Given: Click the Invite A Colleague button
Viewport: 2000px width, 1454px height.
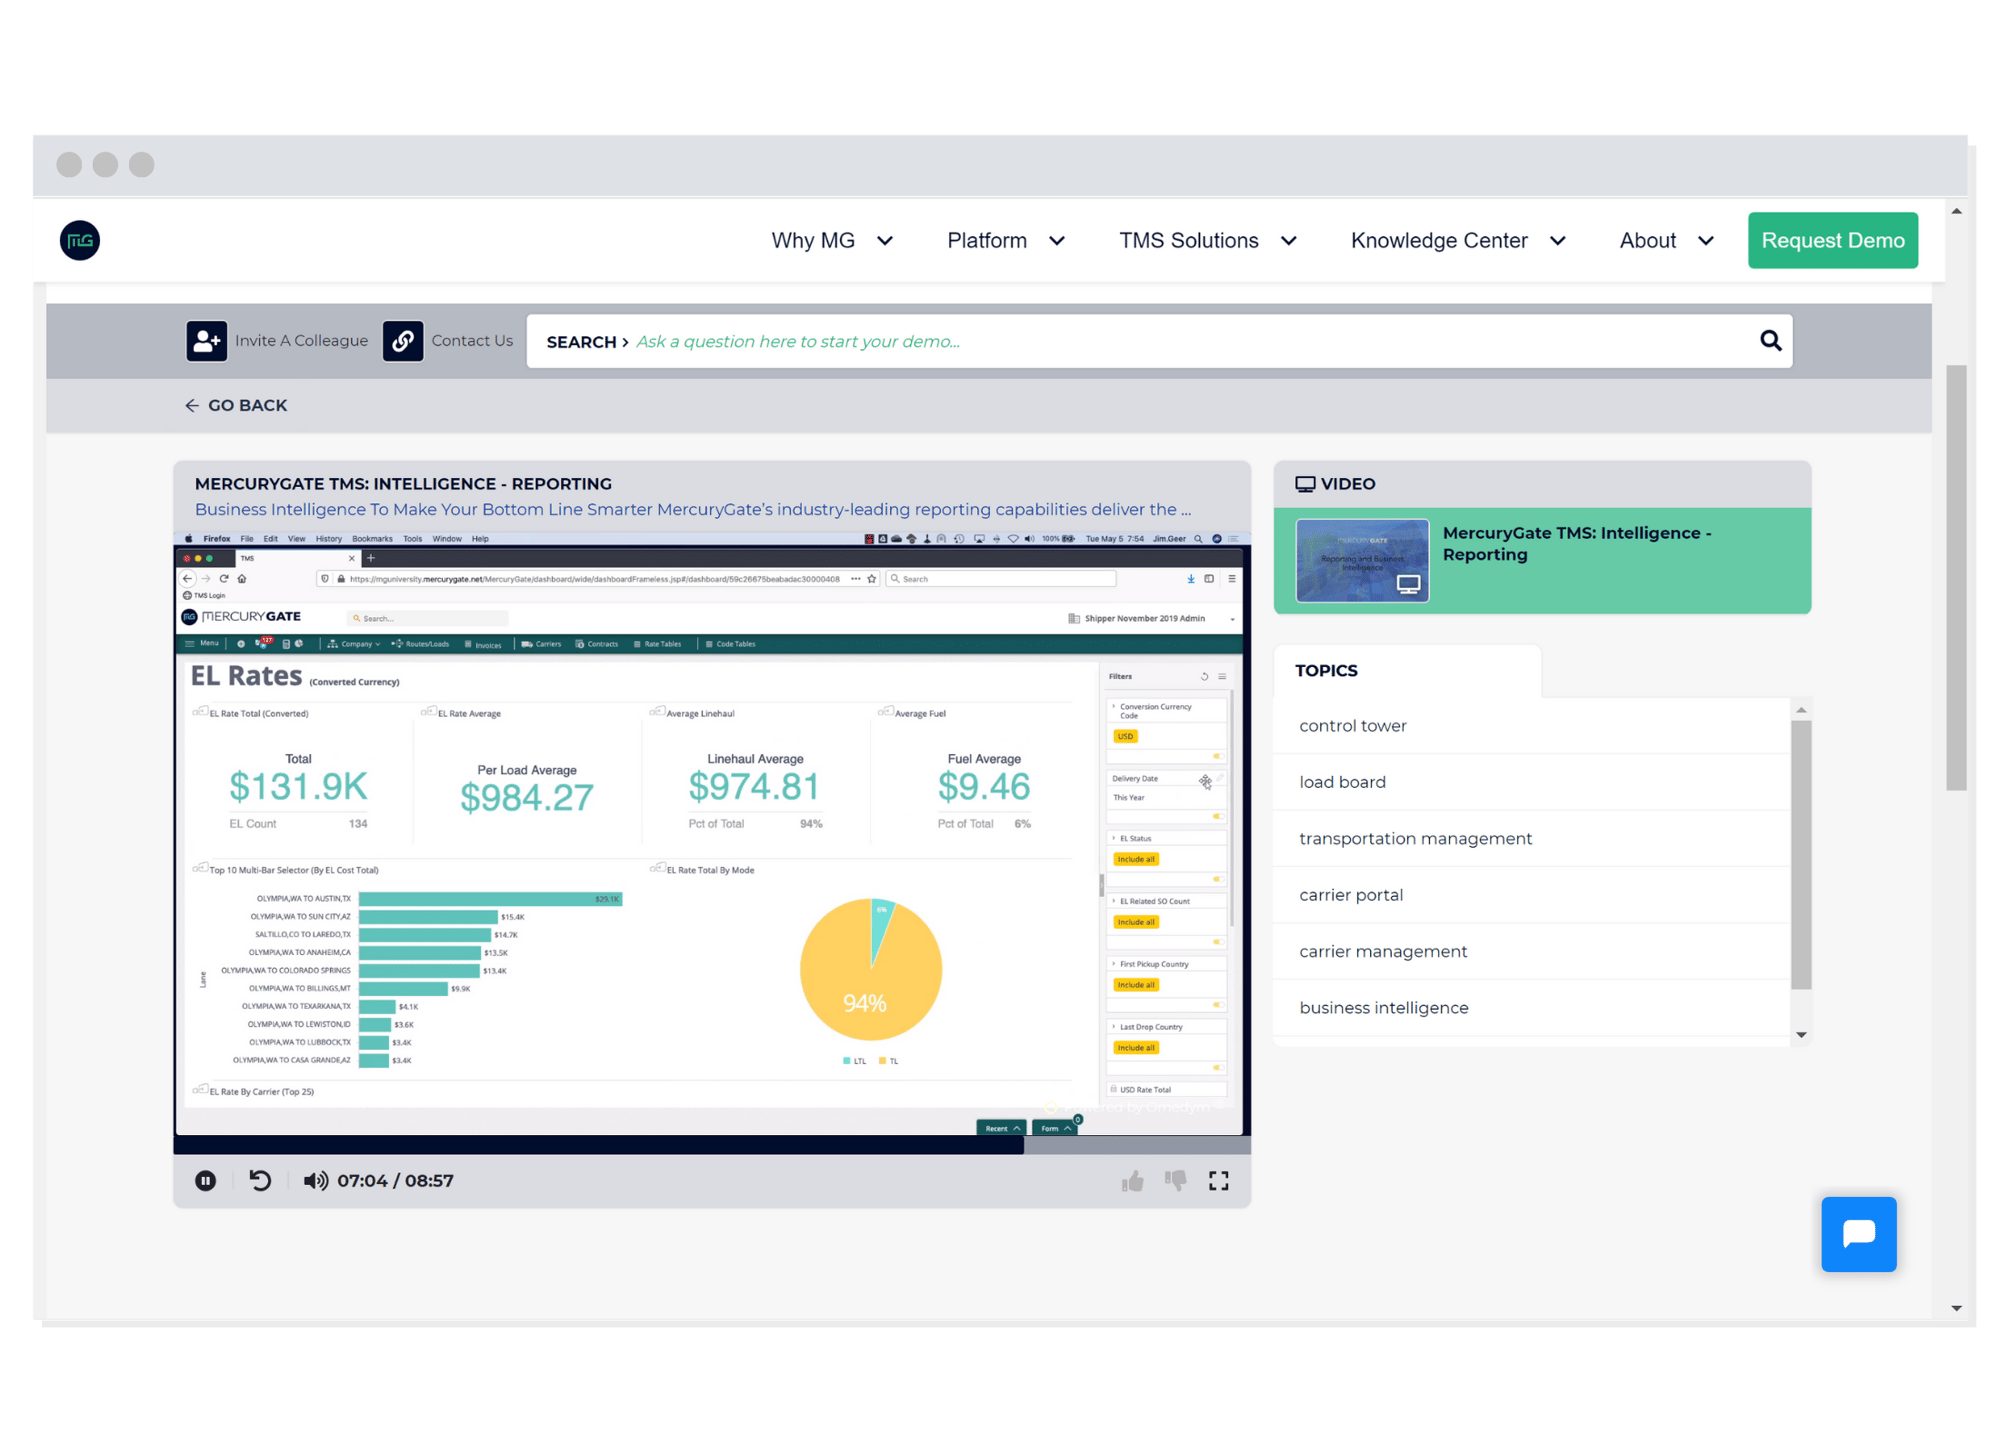Looking at the screenshot, I should [280, 342].
